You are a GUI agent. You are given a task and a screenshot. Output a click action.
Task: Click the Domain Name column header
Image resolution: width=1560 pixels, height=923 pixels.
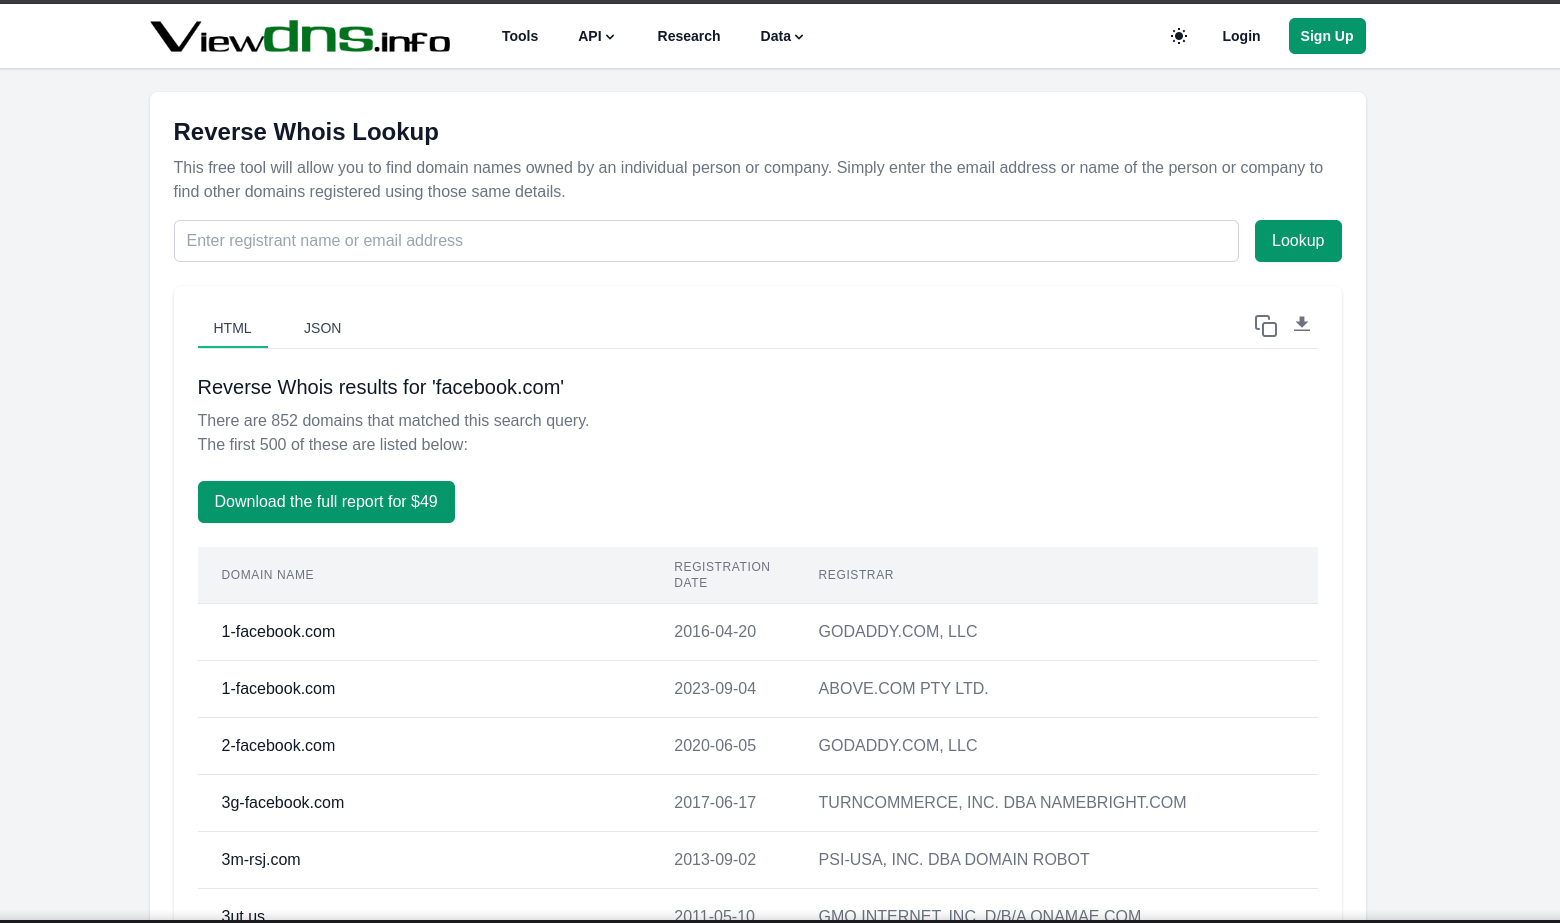click(268, 575)
